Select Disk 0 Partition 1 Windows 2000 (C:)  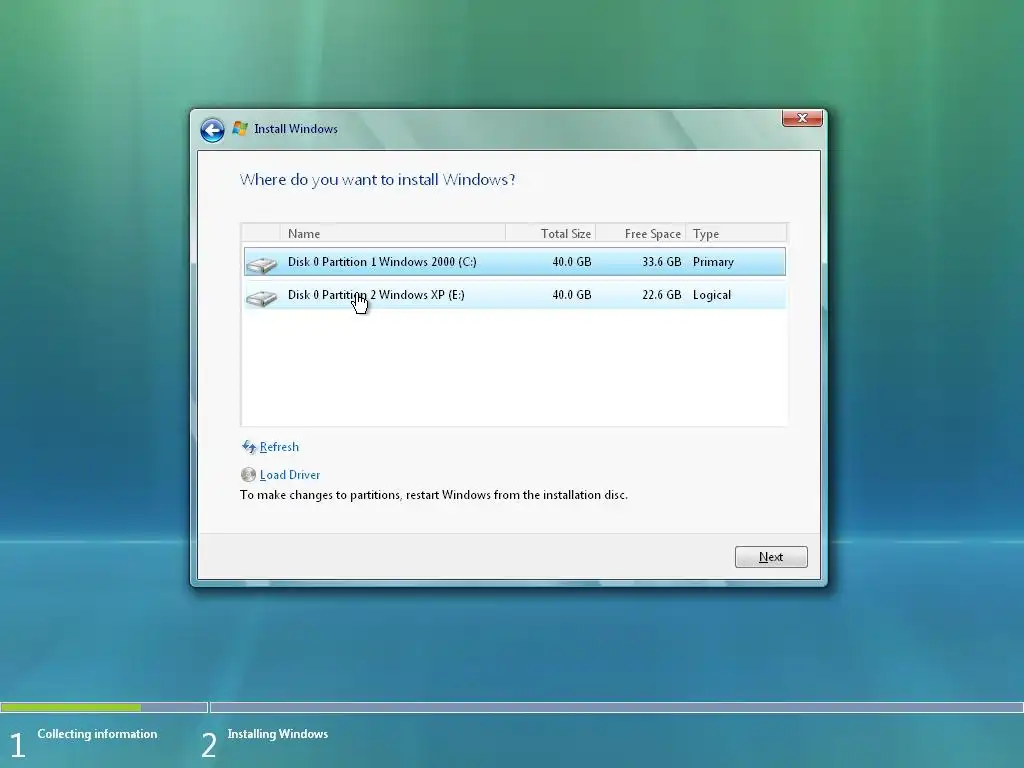[x=515, y=262]
